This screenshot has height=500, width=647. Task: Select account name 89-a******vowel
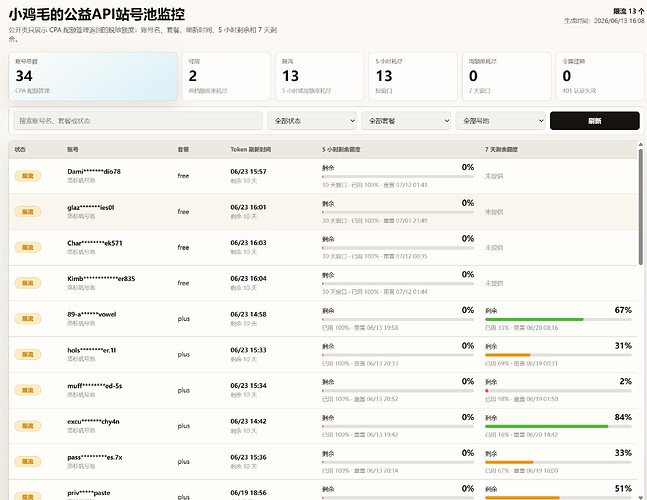92,314
